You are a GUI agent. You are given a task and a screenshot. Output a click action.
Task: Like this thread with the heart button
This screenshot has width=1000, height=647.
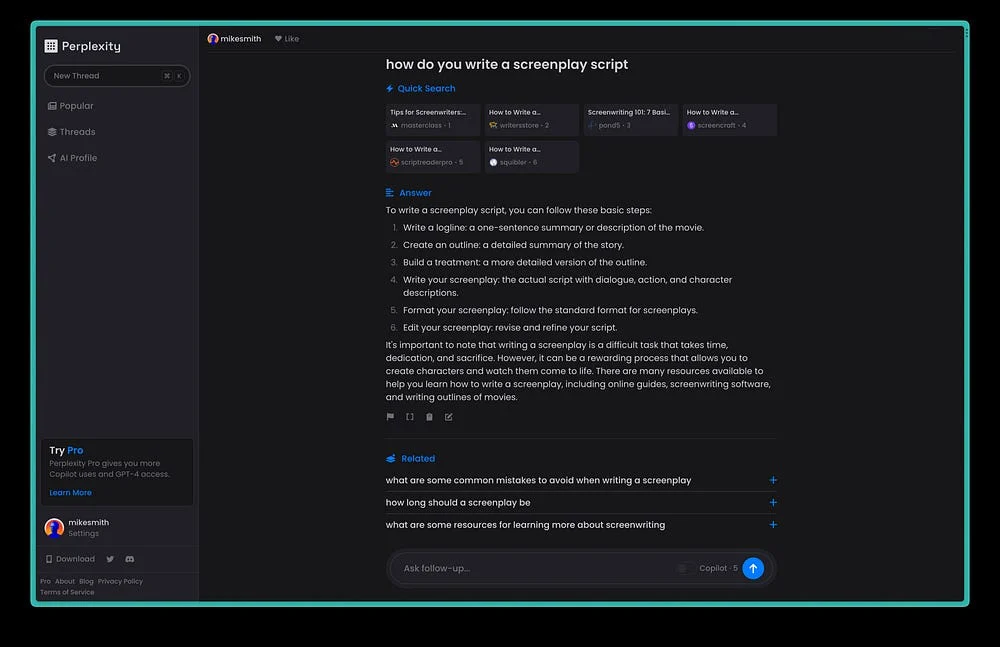click(287, 39)
